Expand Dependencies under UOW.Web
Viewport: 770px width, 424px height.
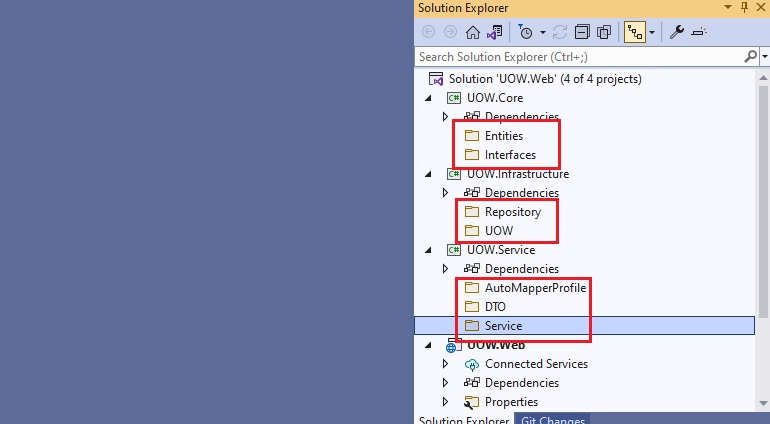tap(445, 383)
